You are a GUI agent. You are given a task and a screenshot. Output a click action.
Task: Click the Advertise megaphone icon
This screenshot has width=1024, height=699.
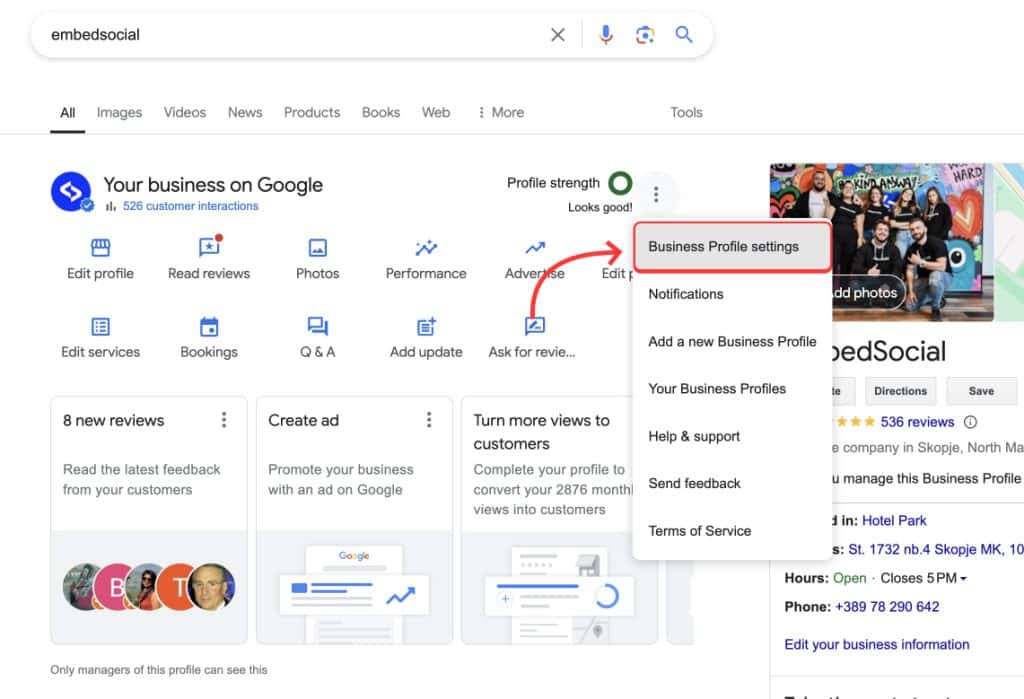534,245
